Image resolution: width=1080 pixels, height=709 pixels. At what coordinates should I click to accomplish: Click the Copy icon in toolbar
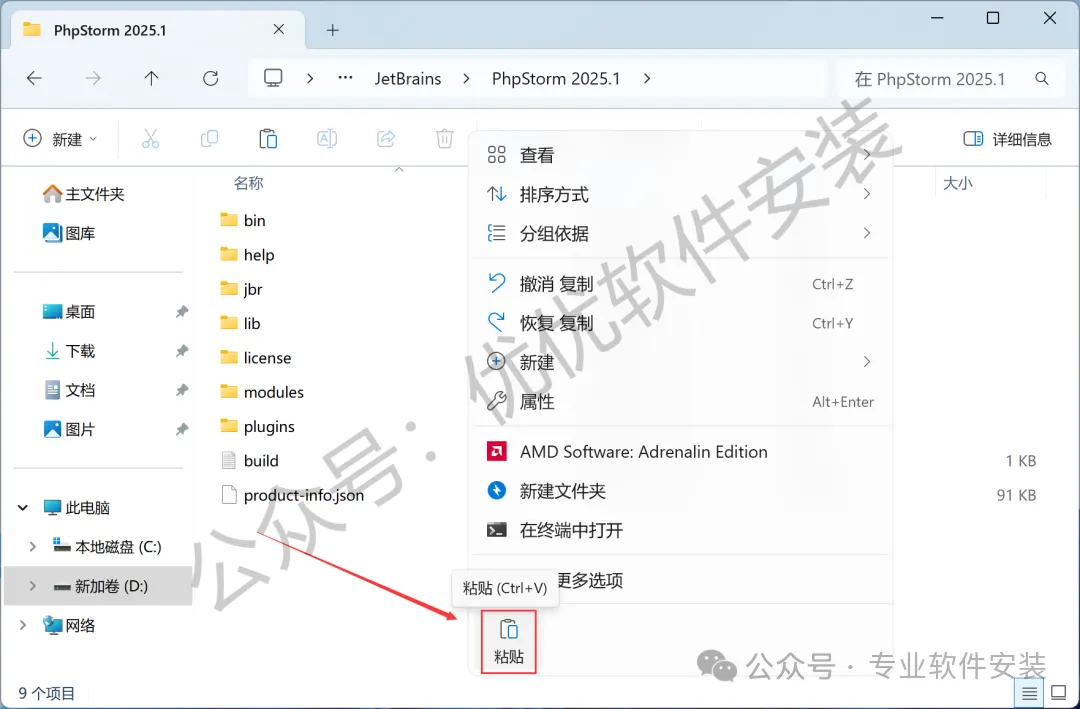[x=209, y=139]
